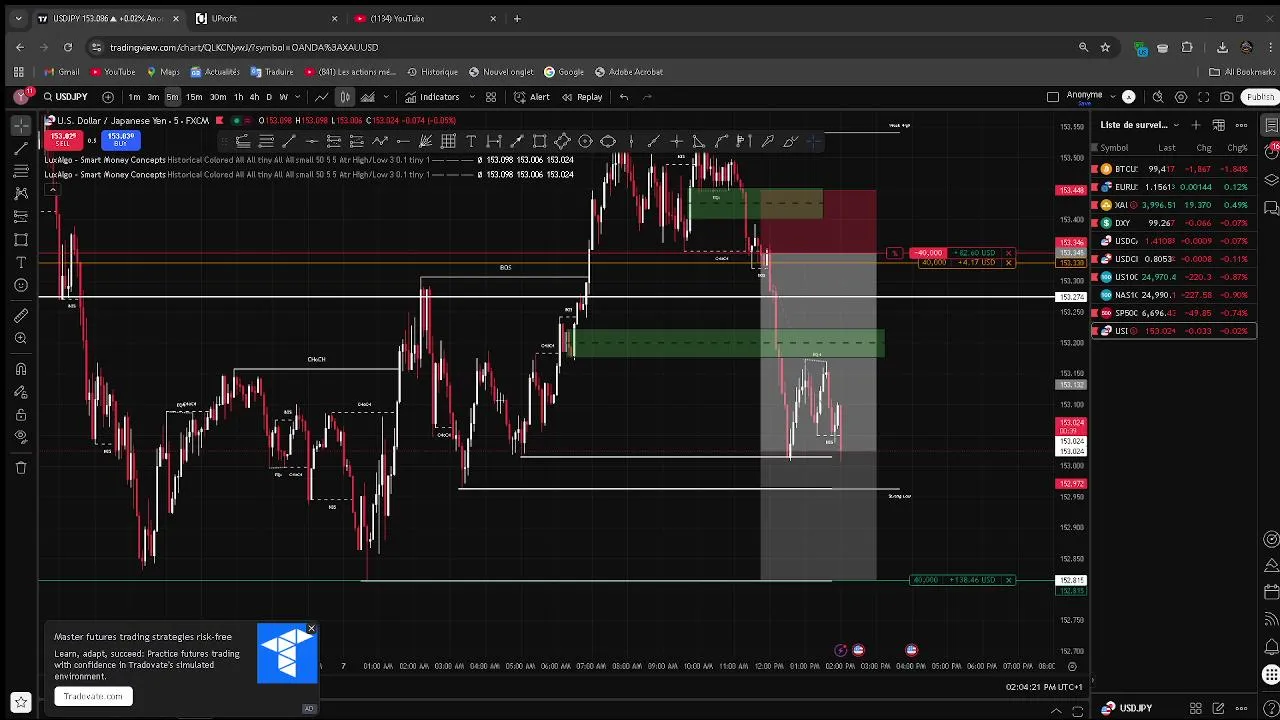Select the SP500 watchlist row
1280x720 pixels.
(x=1174, y=313)
